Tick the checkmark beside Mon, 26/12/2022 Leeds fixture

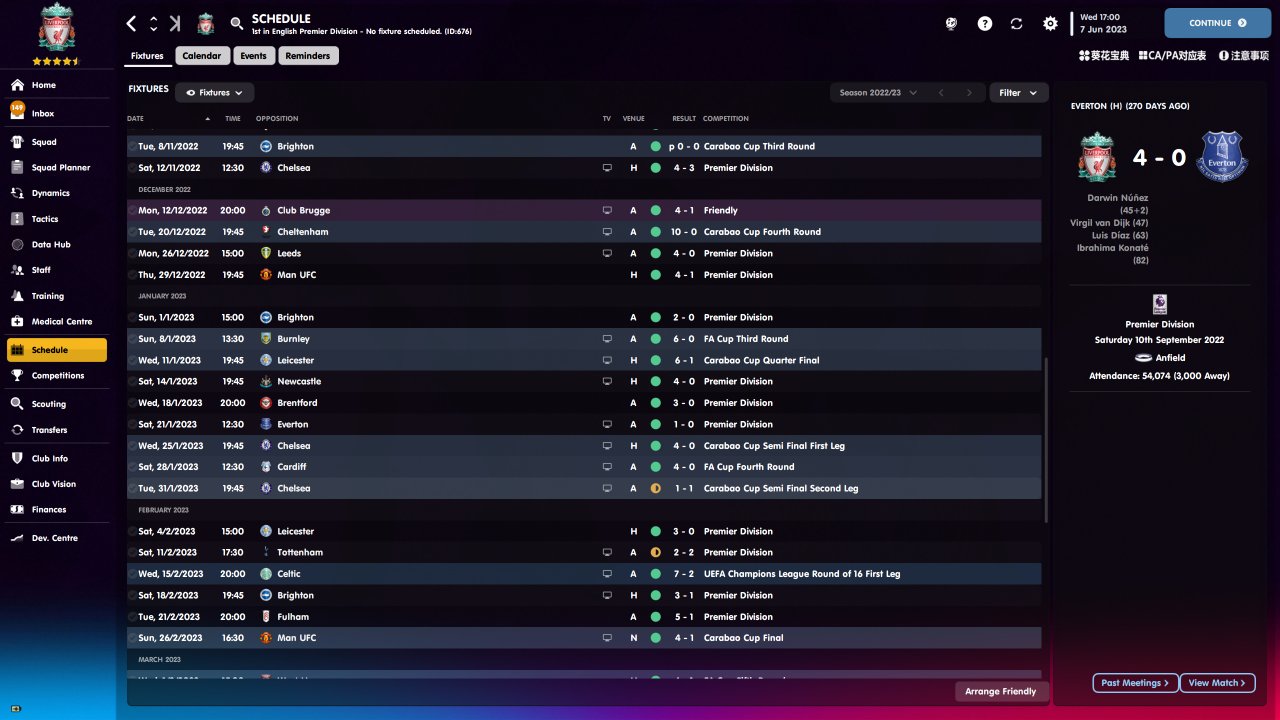click(132, 254)
